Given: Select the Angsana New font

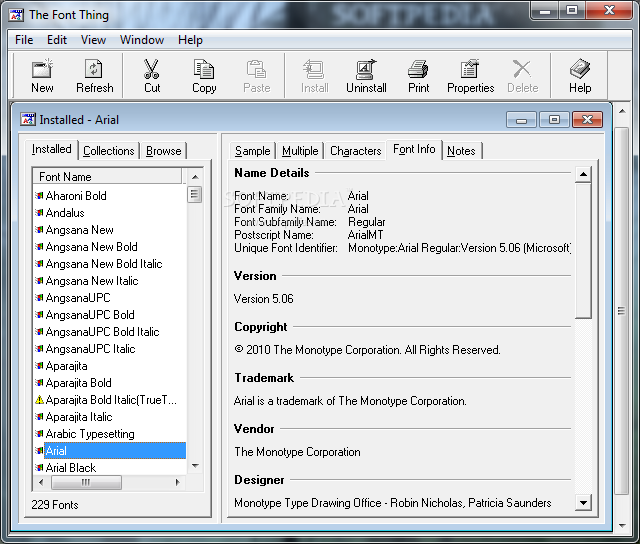Looking at the screenshot, I should (x=79, y=230).
